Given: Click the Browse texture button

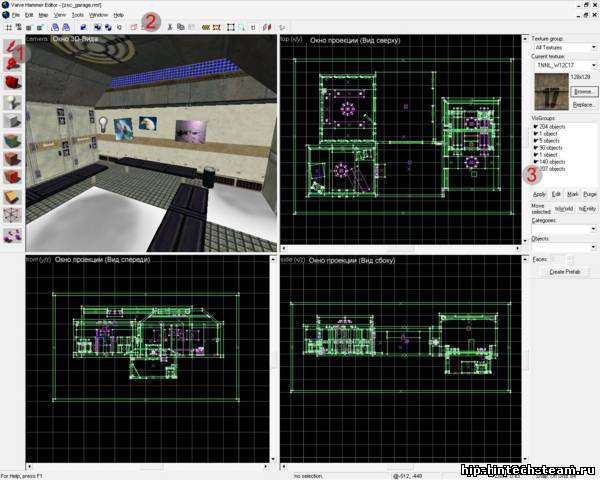Looking at the screenshot, I should pyautogui.click(x=584, y=91).
